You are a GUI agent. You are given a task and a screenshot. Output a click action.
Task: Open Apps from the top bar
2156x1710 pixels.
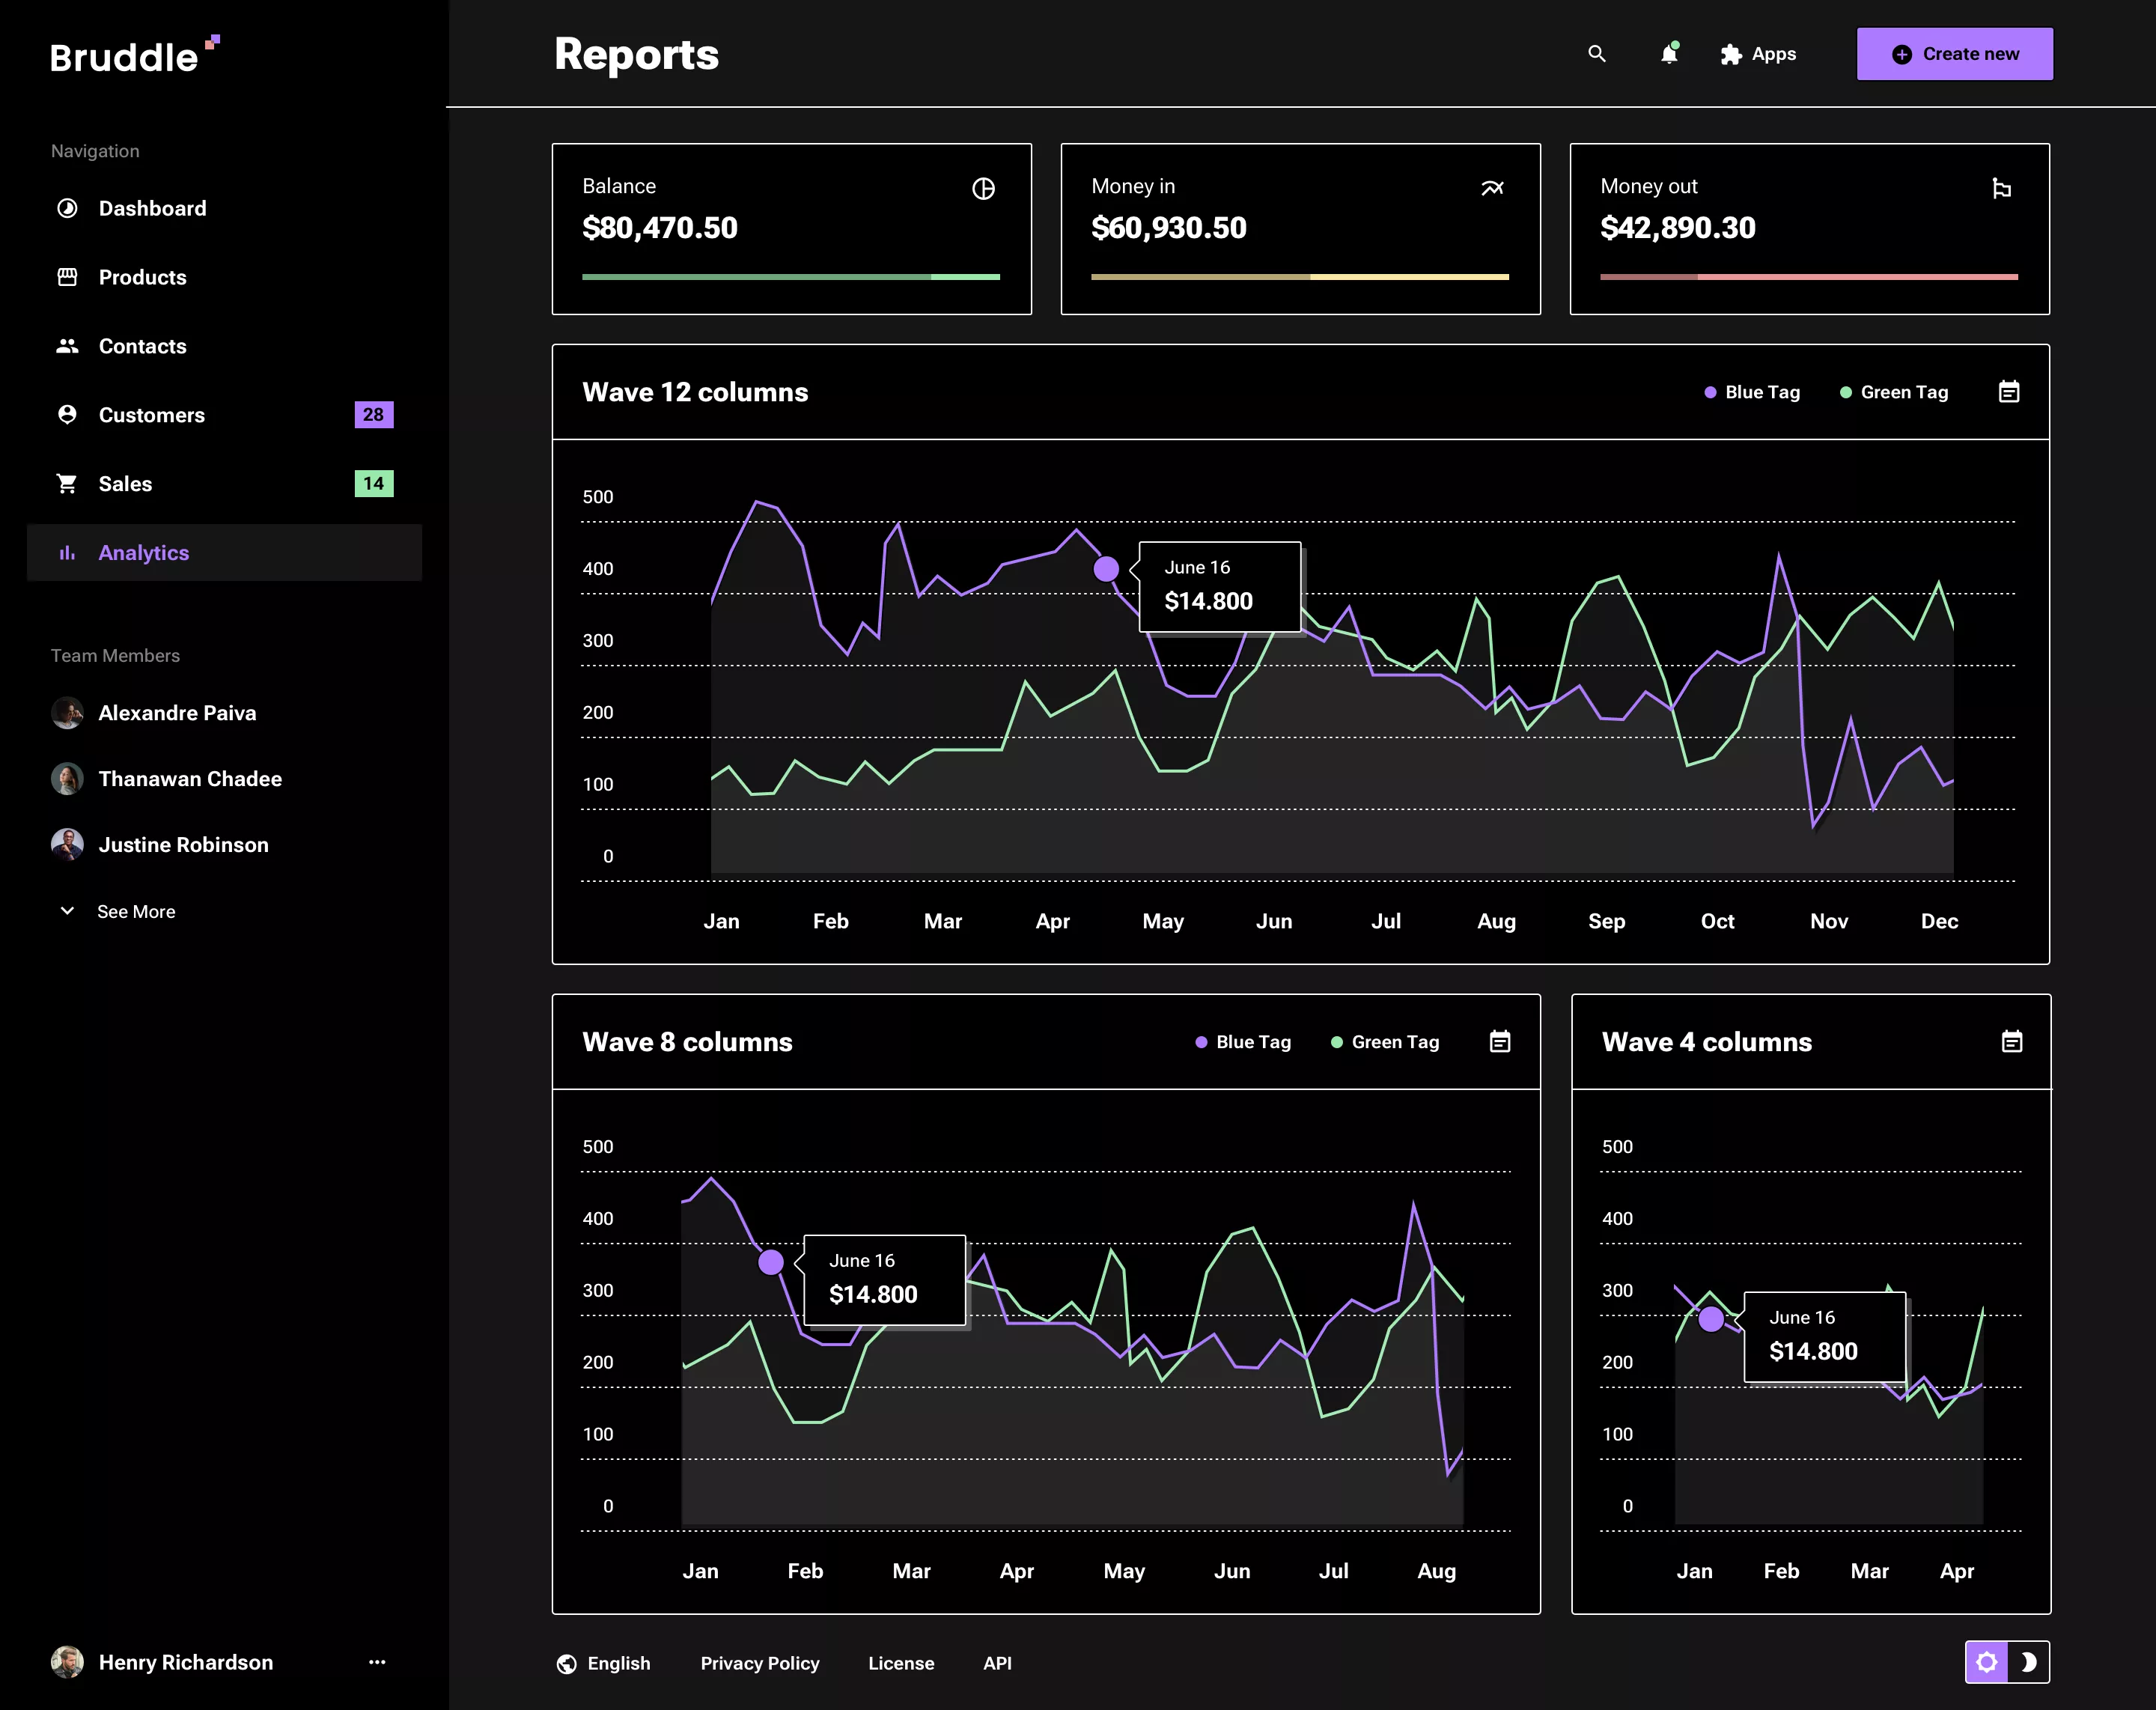[1758, 54]
